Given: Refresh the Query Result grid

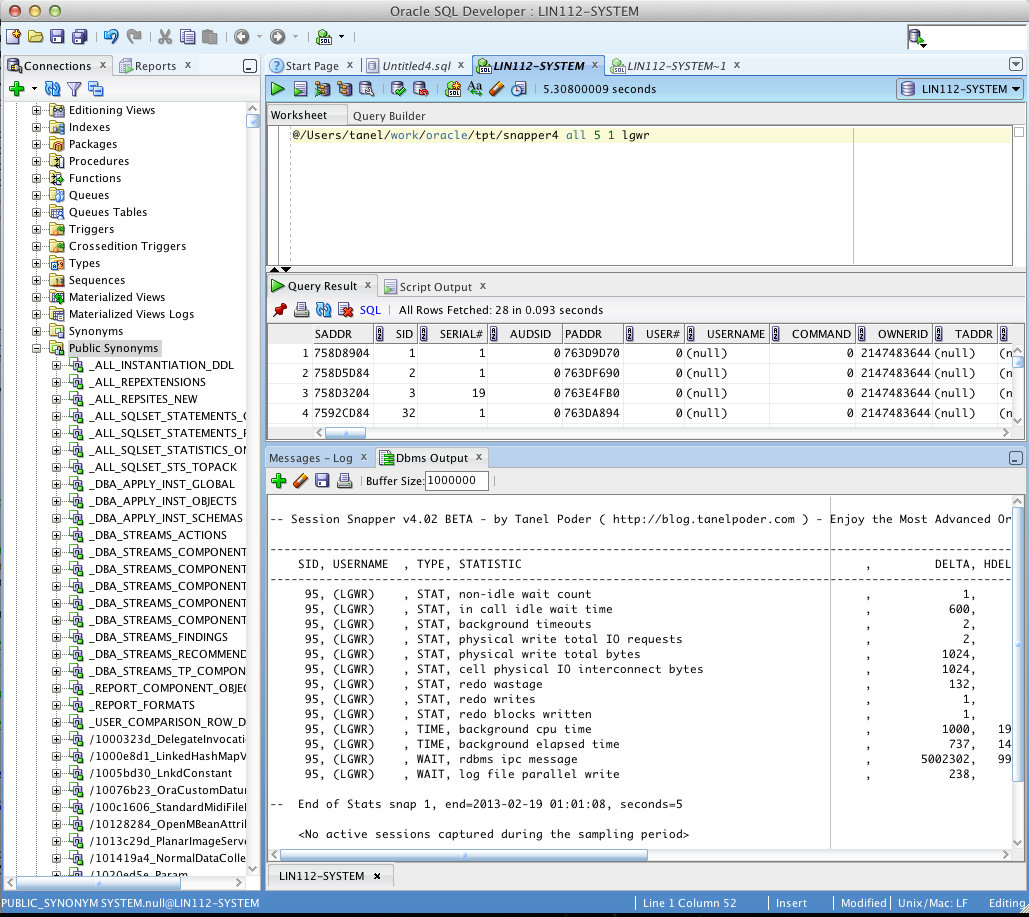Looking at the screenshot, I should click(x=324, y=310).
